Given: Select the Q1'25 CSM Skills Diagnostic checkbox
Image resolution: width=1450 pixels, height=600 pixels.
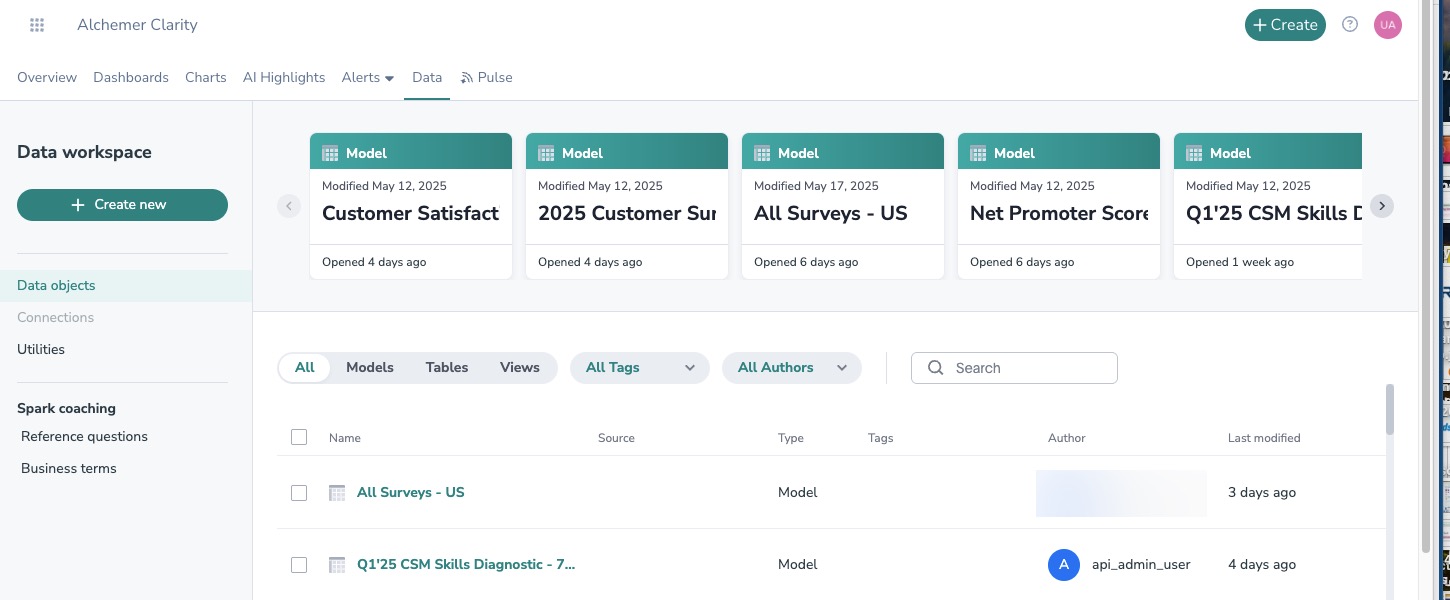Looking at the screenshot, I should (299, 565).
